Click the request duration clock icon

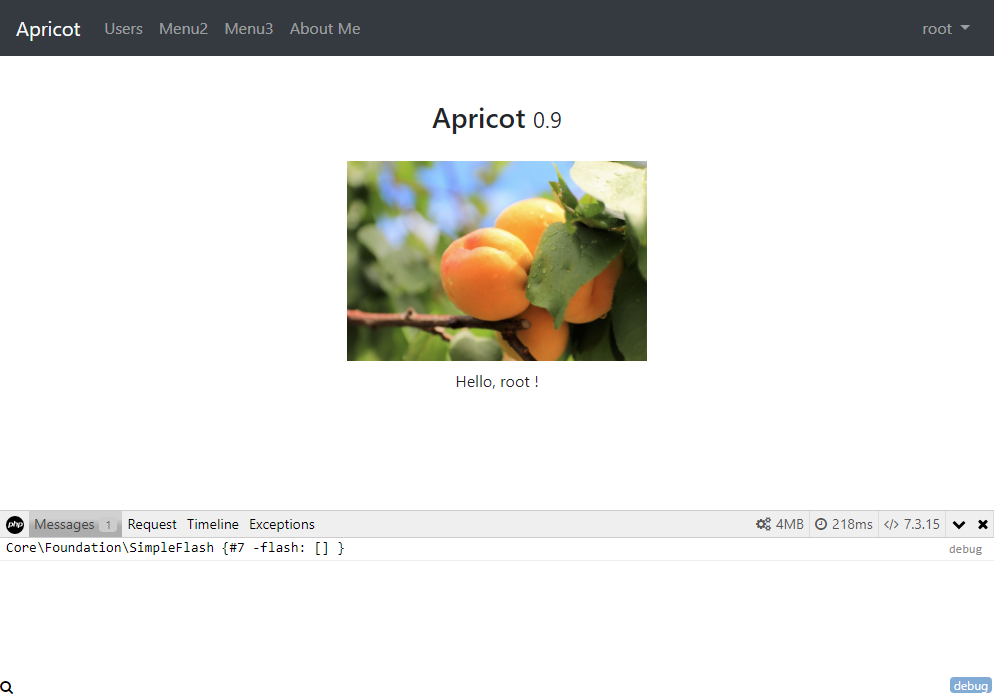coord(821,525)
